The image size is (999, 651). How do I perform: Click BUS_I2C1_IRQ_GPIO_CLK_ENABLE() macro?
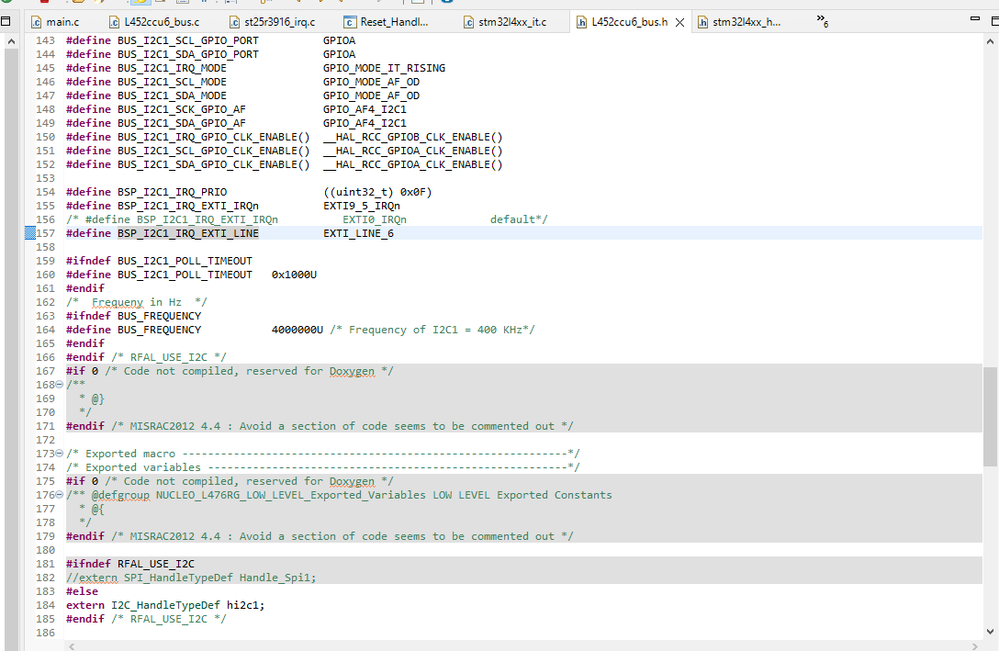[x=213, y=137]
